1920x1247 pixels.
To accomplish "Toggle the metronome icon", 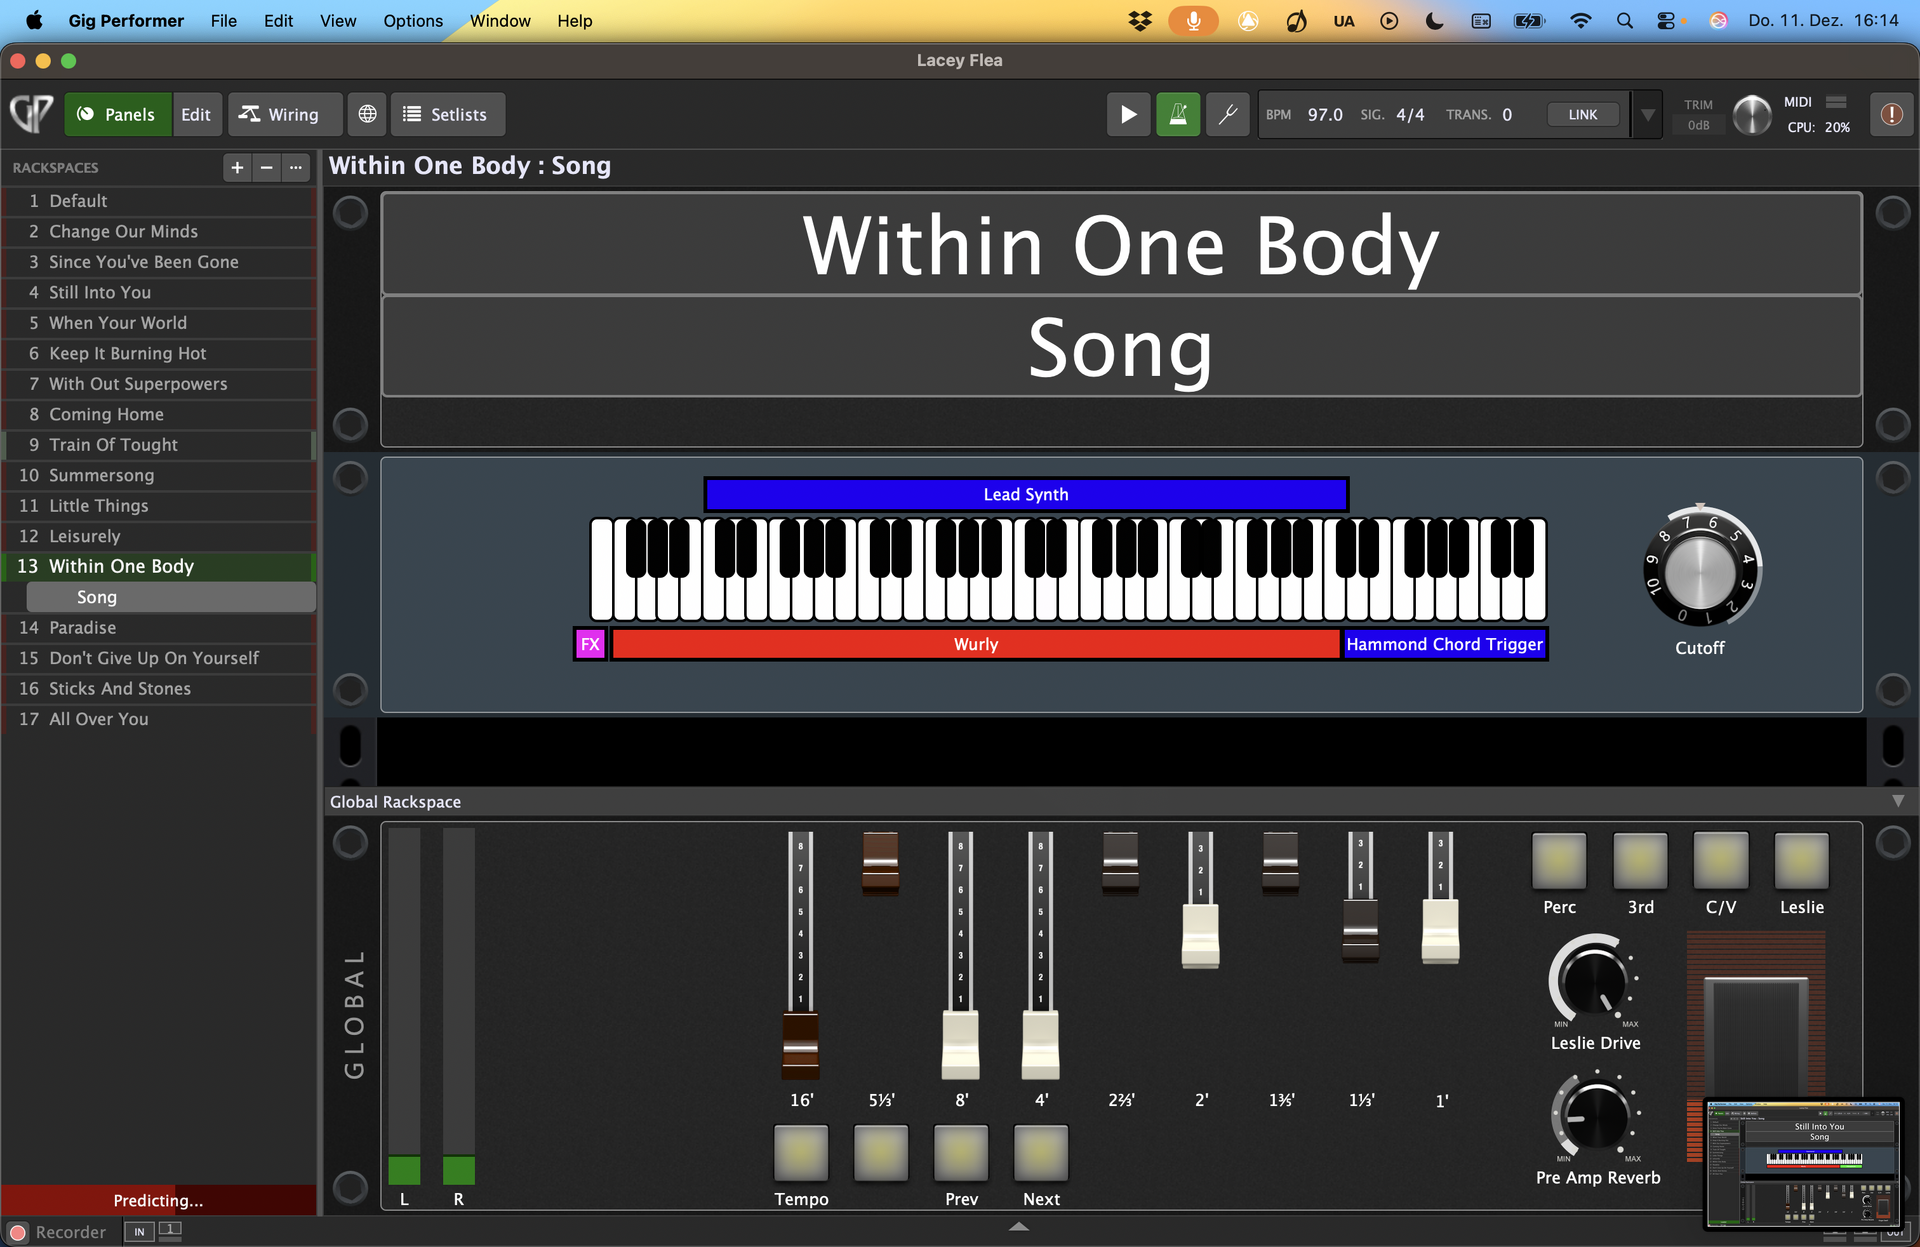I will 1178,115.
